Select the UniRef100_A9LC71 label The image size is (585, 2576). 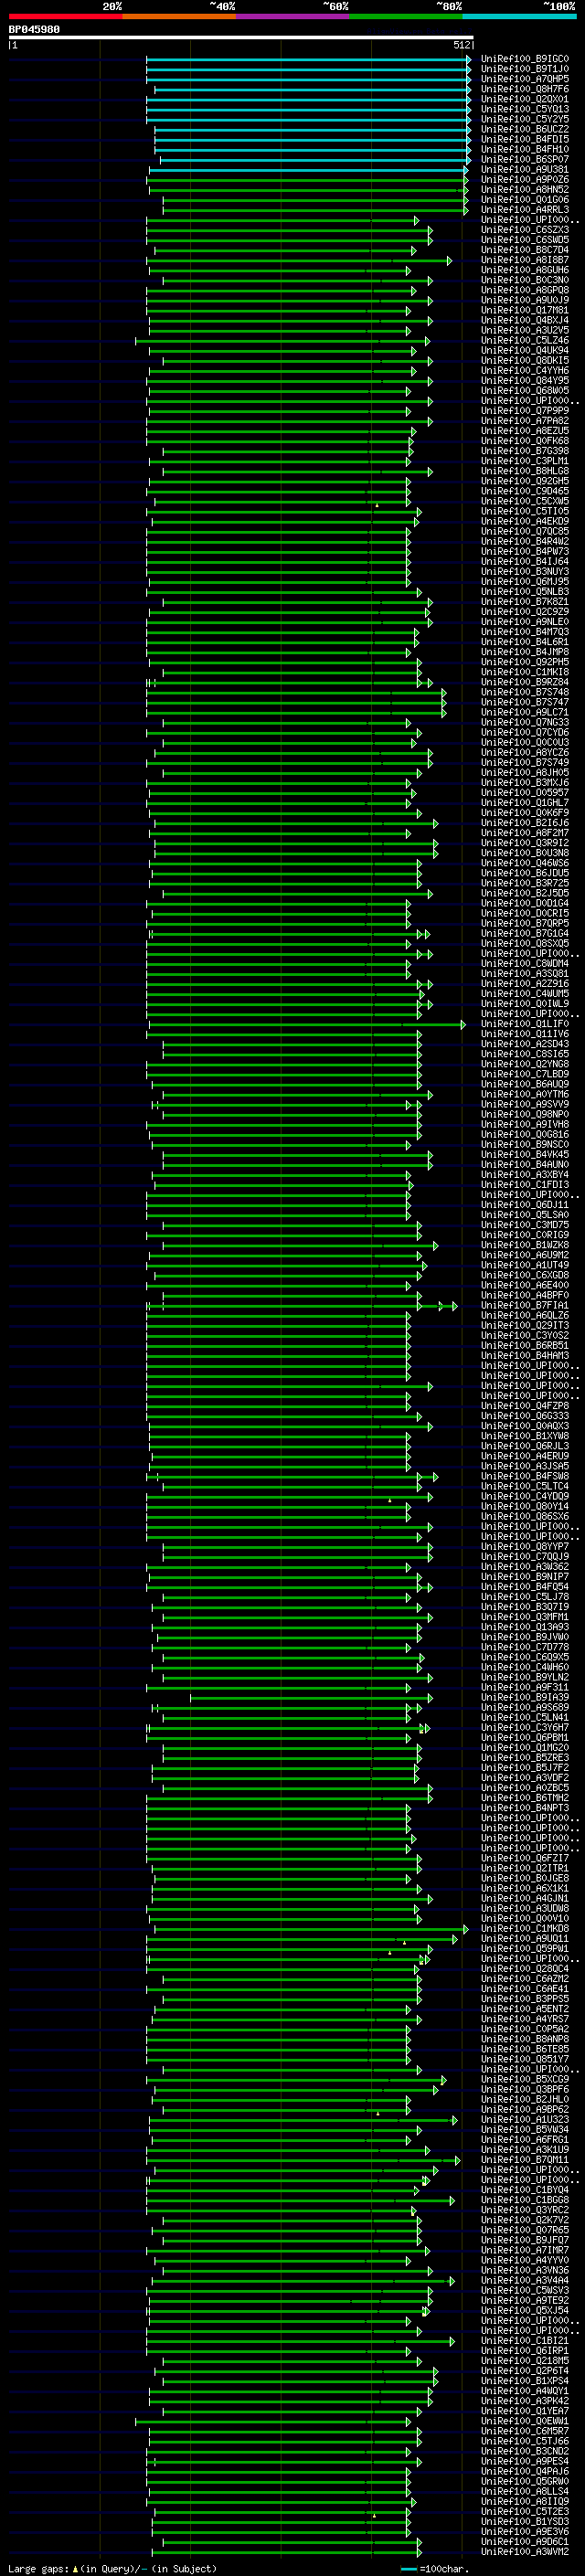524,713
